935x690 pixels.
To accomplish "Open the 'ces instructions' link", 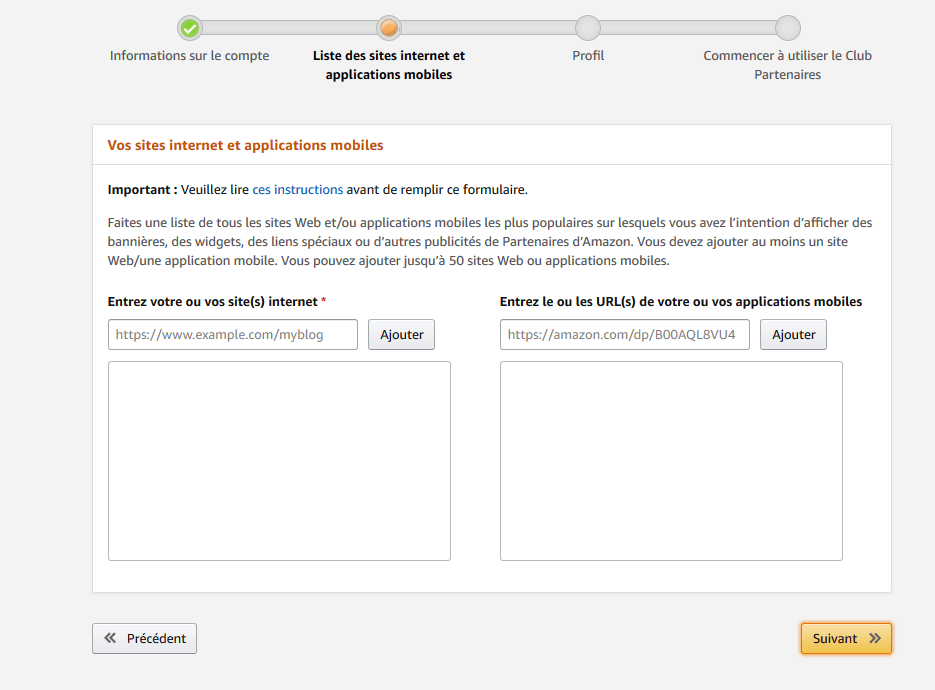I will [x=297, y=189].
